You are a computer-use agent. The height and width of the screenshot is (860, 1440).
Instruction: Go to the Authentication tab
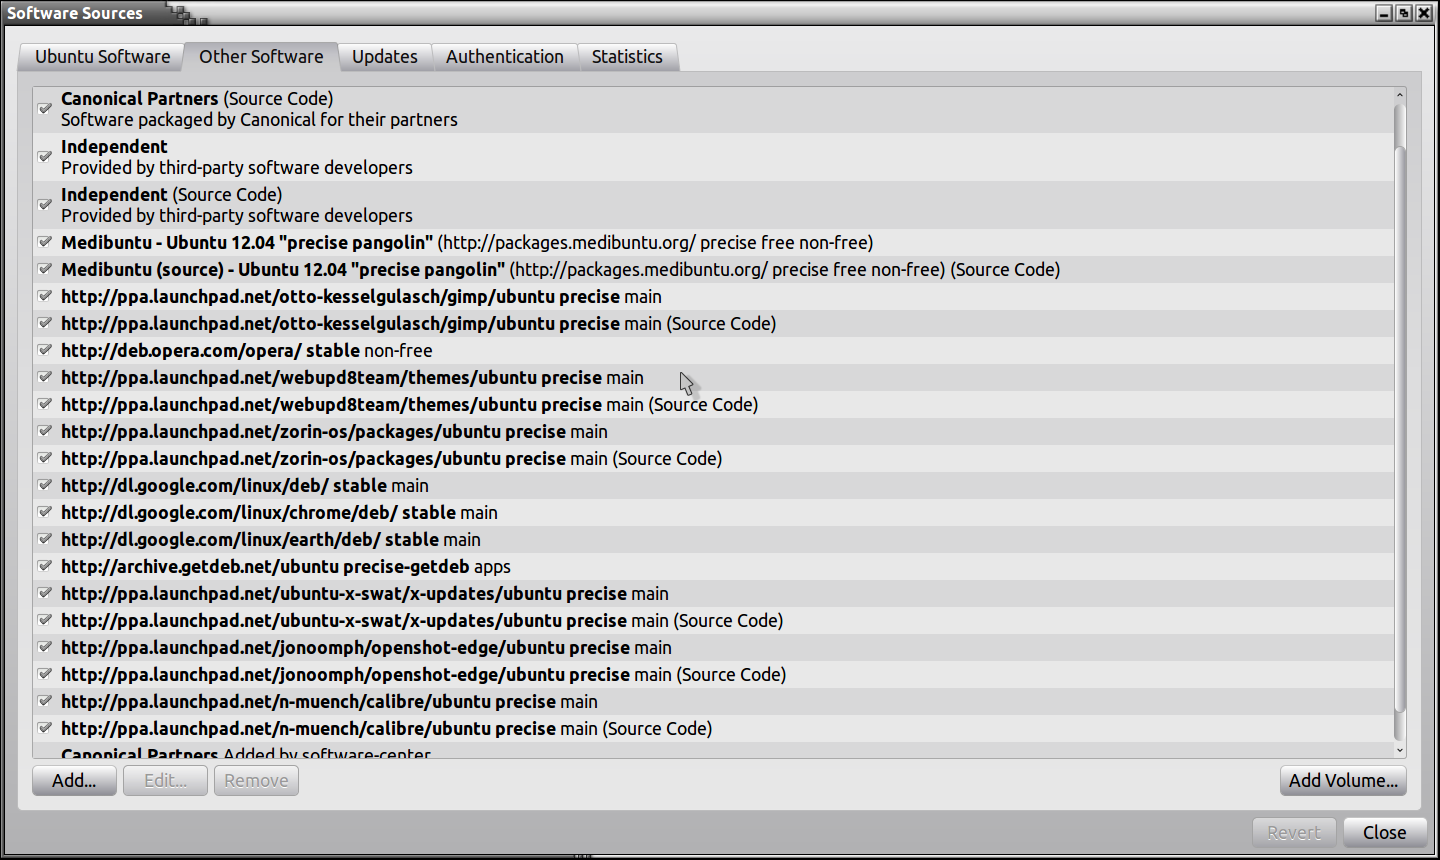coord(504,57)
